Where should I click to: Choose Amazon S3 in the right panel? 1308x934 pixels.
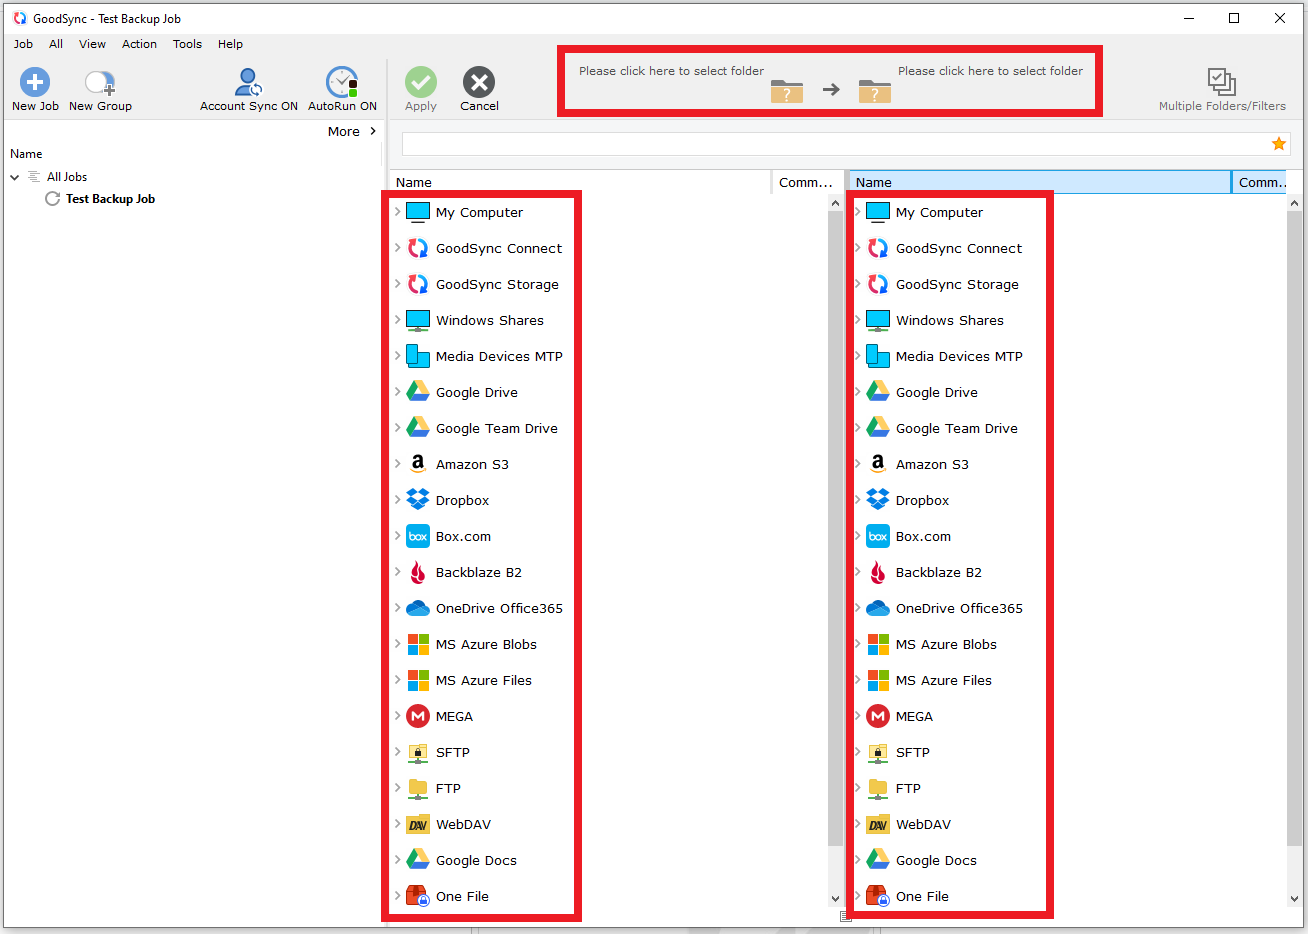pyautogui.click(x=931, y=464)
